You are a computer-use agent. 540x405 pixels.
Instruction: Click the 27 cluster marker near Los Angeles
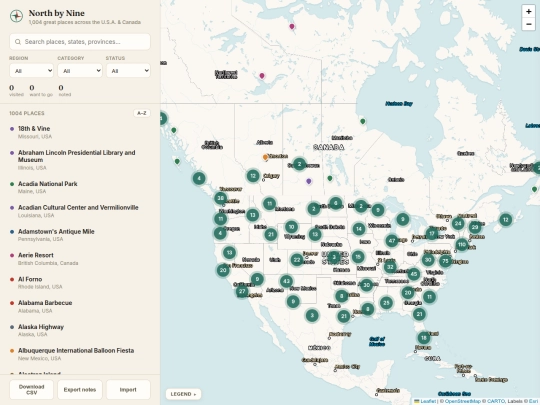[242, 291]
